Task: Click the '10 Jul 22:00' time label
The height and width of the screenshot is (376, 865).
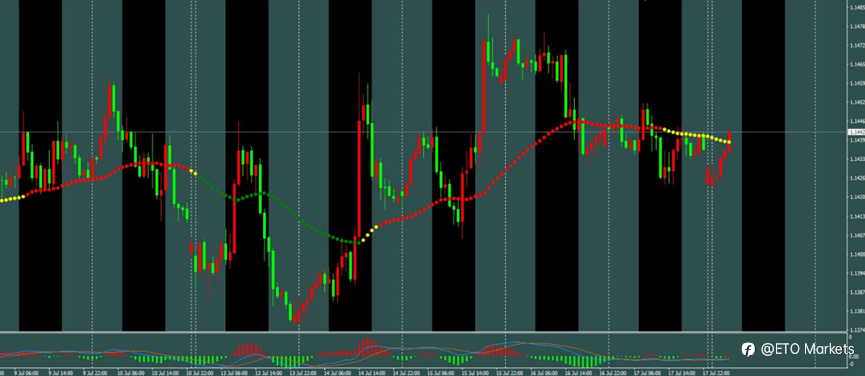Action: 200,373
